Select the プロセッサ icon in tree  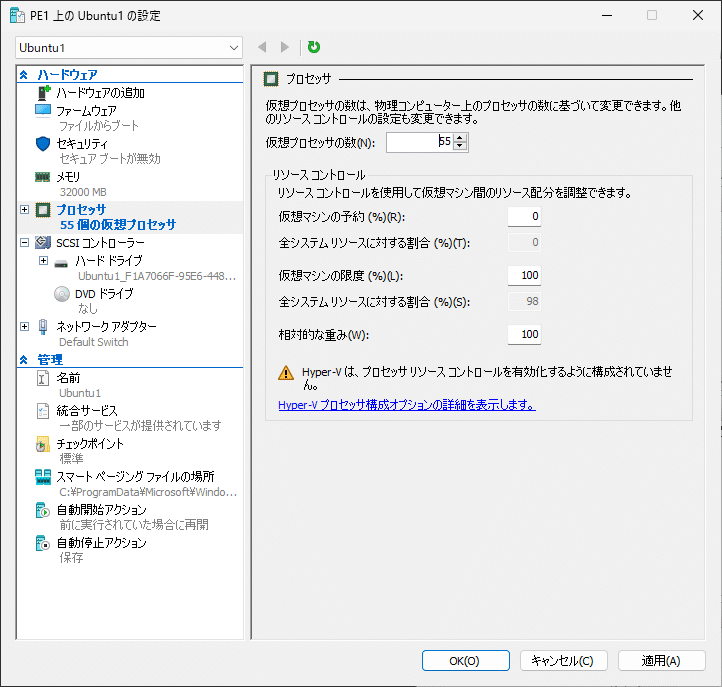(43, 210)
